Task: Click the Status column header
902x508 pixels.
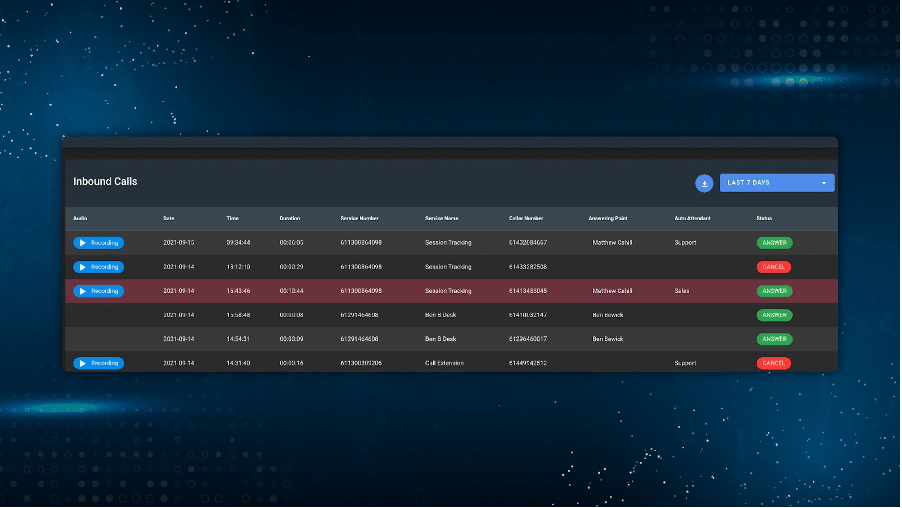Action: click(x=763, y=218)
